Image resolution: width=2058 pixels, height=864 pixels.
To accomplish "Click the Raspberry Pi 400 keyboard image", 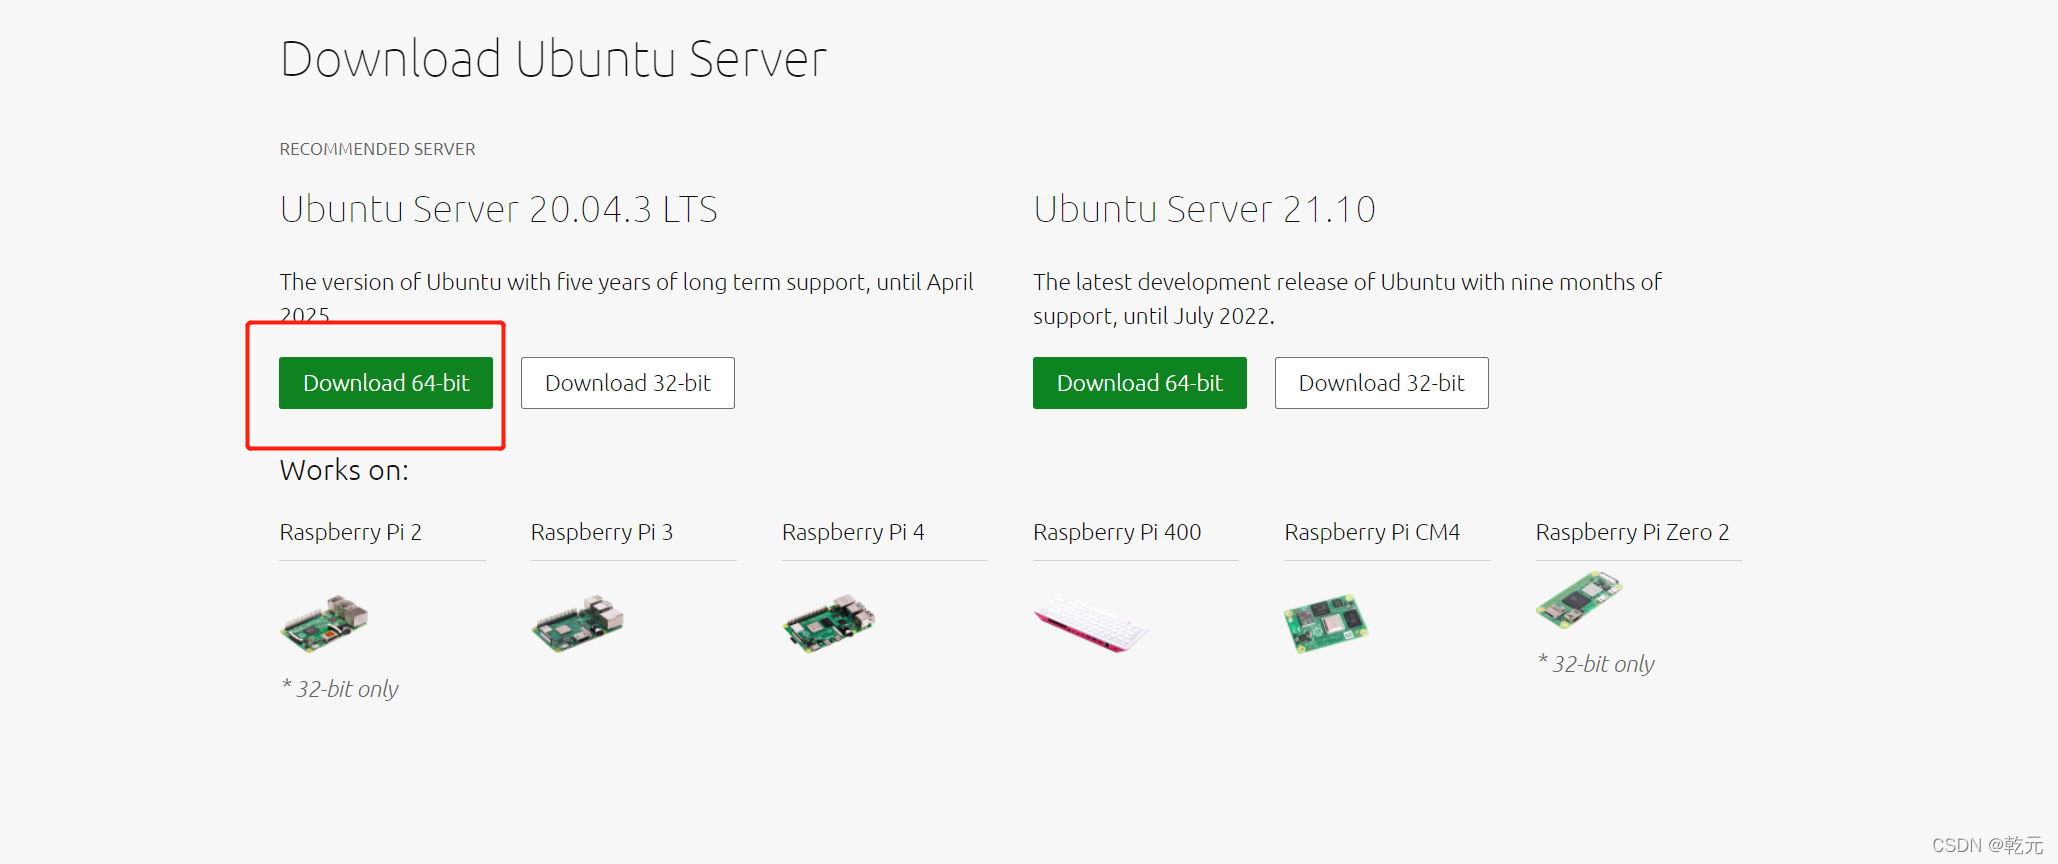I will [x=1091, y=624].
